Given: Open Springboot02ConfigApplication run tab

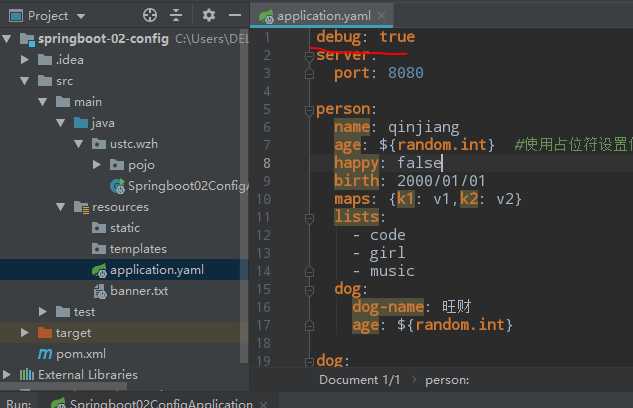Looking at the screenshot, I should click(x=161, y=403).
